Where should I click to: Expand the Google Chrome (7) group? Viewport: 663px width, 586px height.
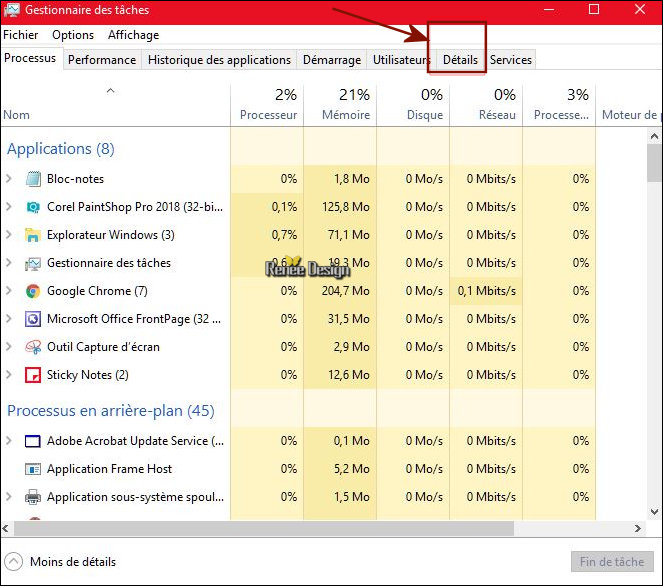tap(8, 290)
